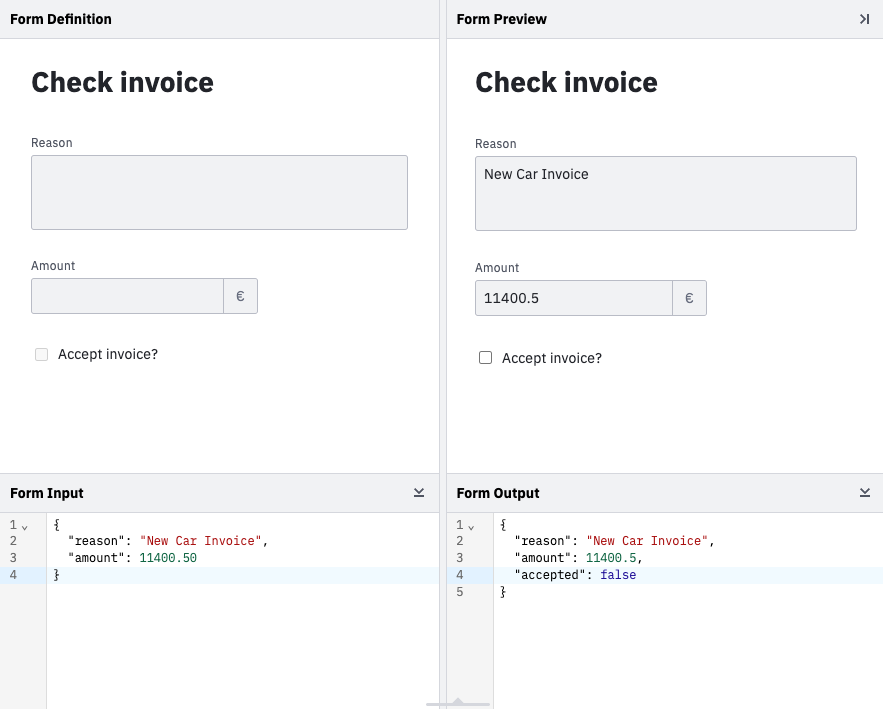Viewport: 883px width, 709px height.
Task: Click the "reason" key in Form Output
Action: pyautogui.click(x=542, y=541)
